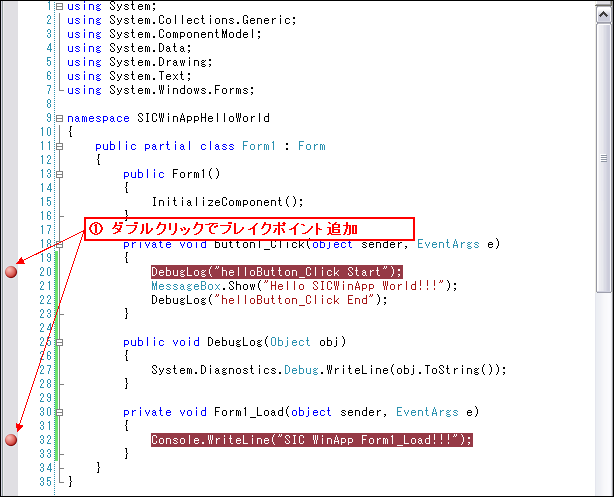Viewport: 614px width, 497px height.
Task: Click the vertical scrollbar thumb
Action: click(x=604, y=158)
